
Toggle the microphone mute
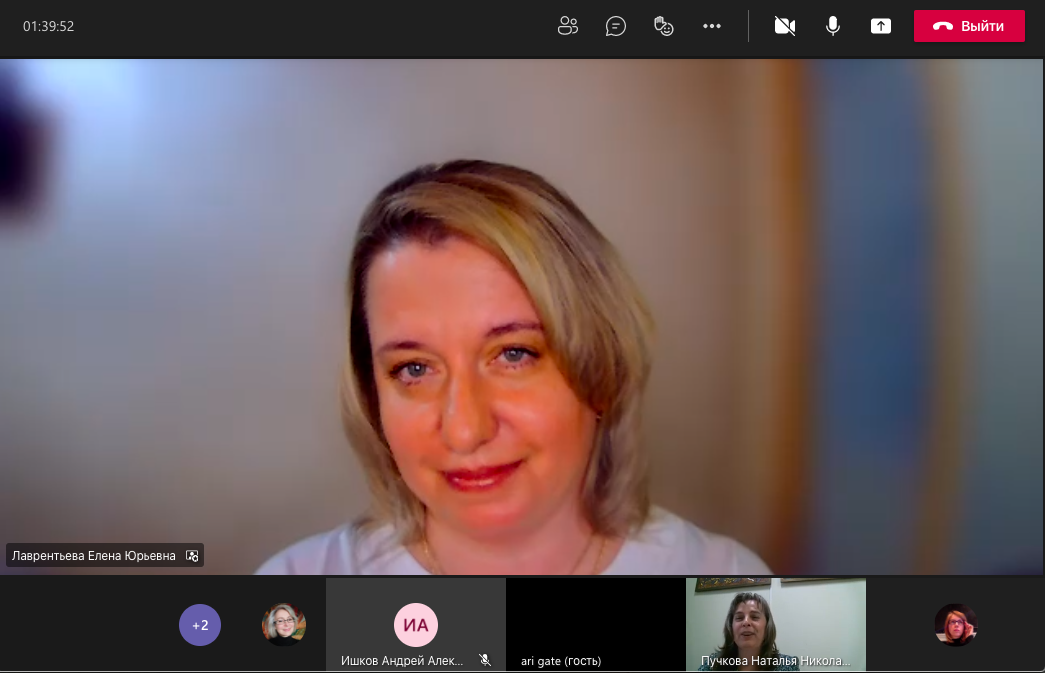(x=833, y=26)
